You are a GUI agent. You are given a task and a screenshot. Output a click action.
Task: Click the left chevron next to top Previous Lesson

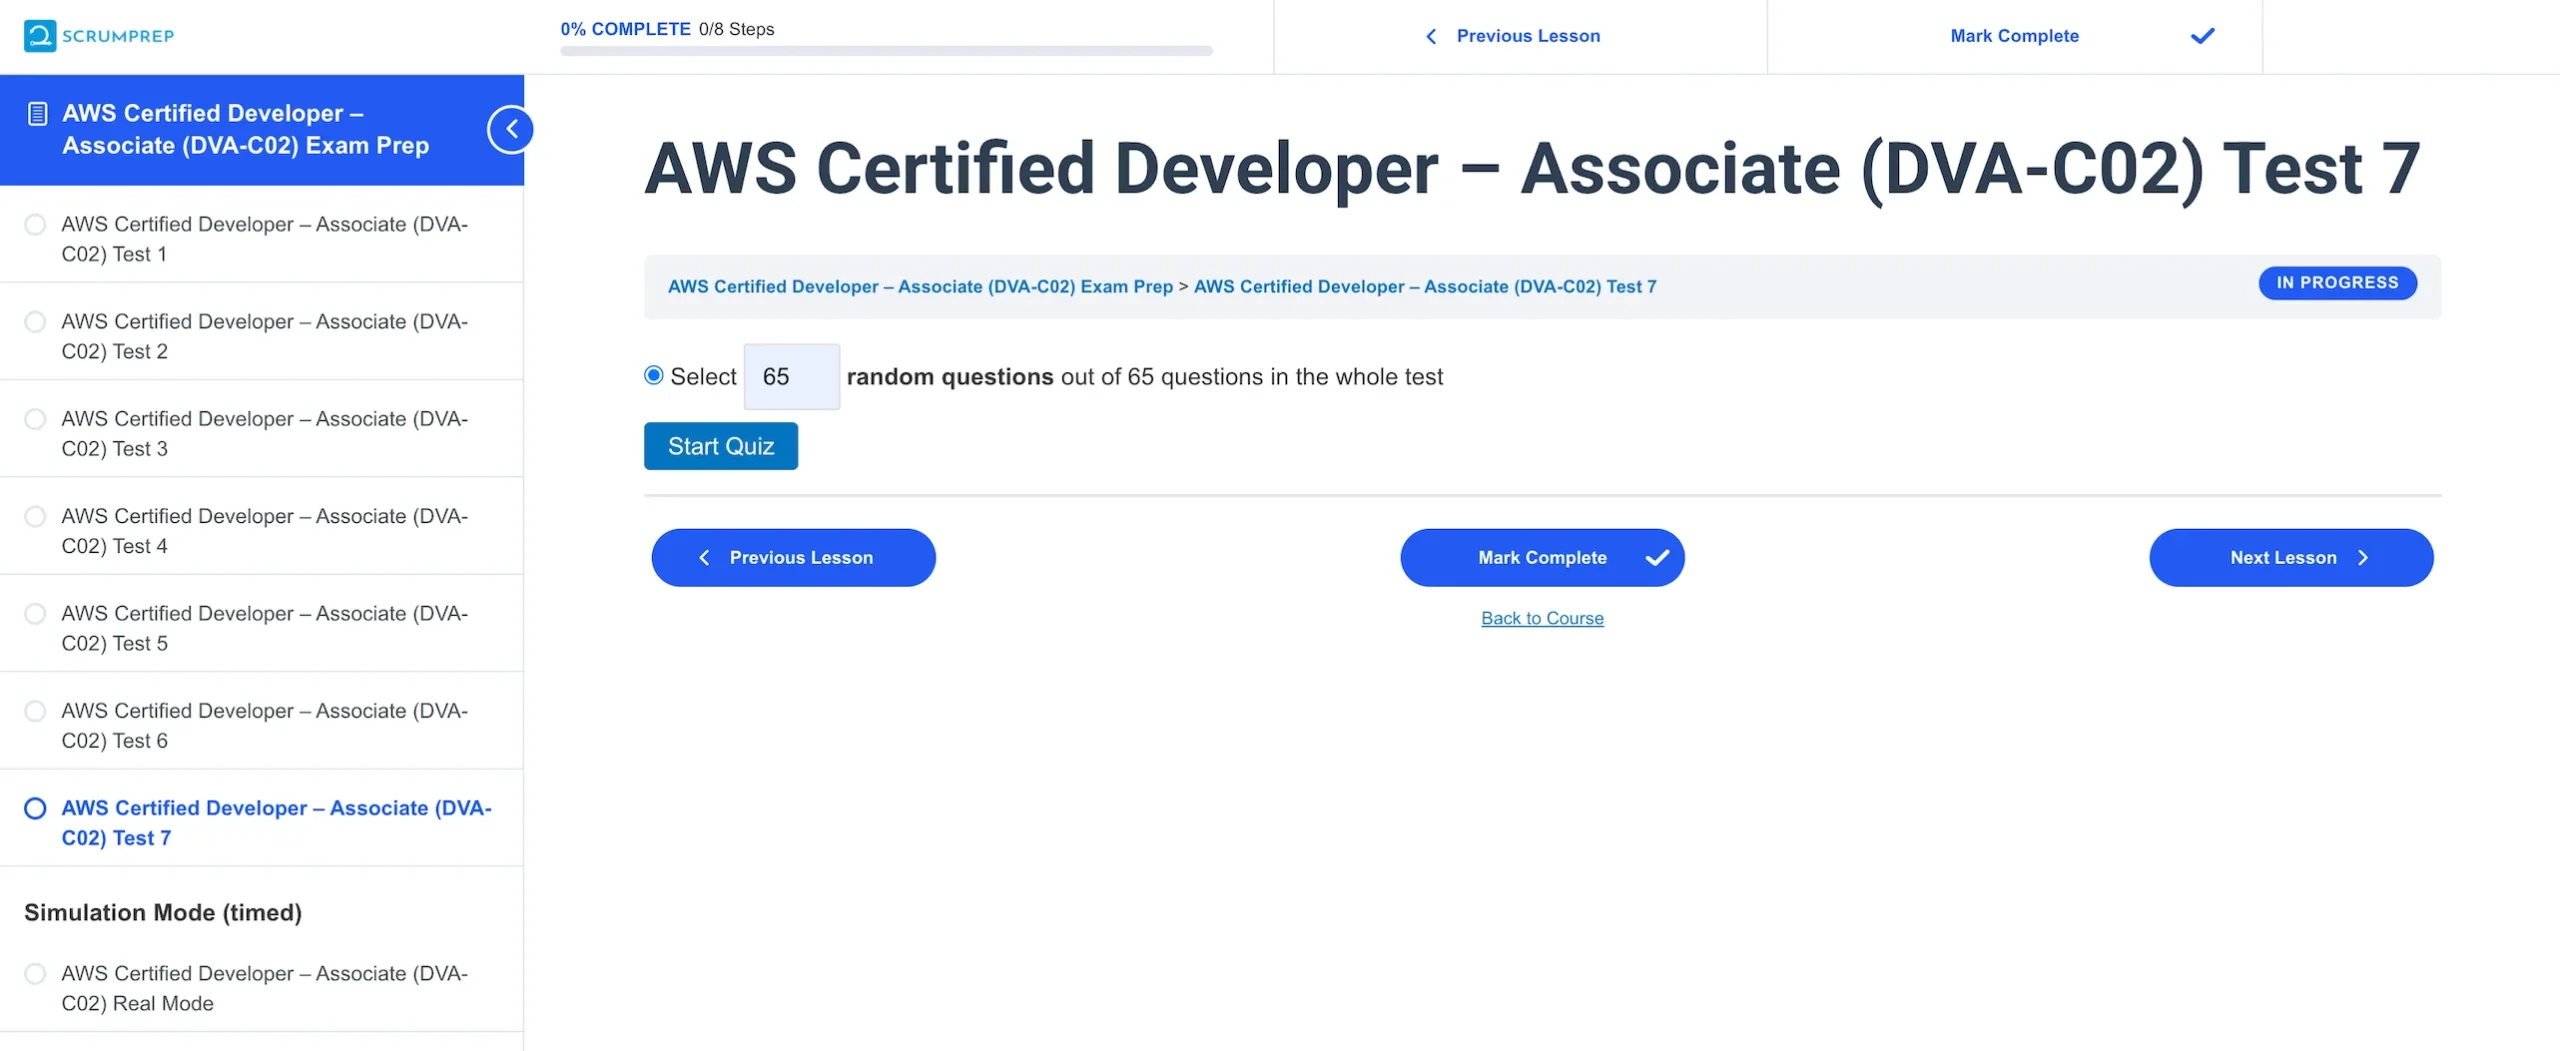tap(1431, 36)
